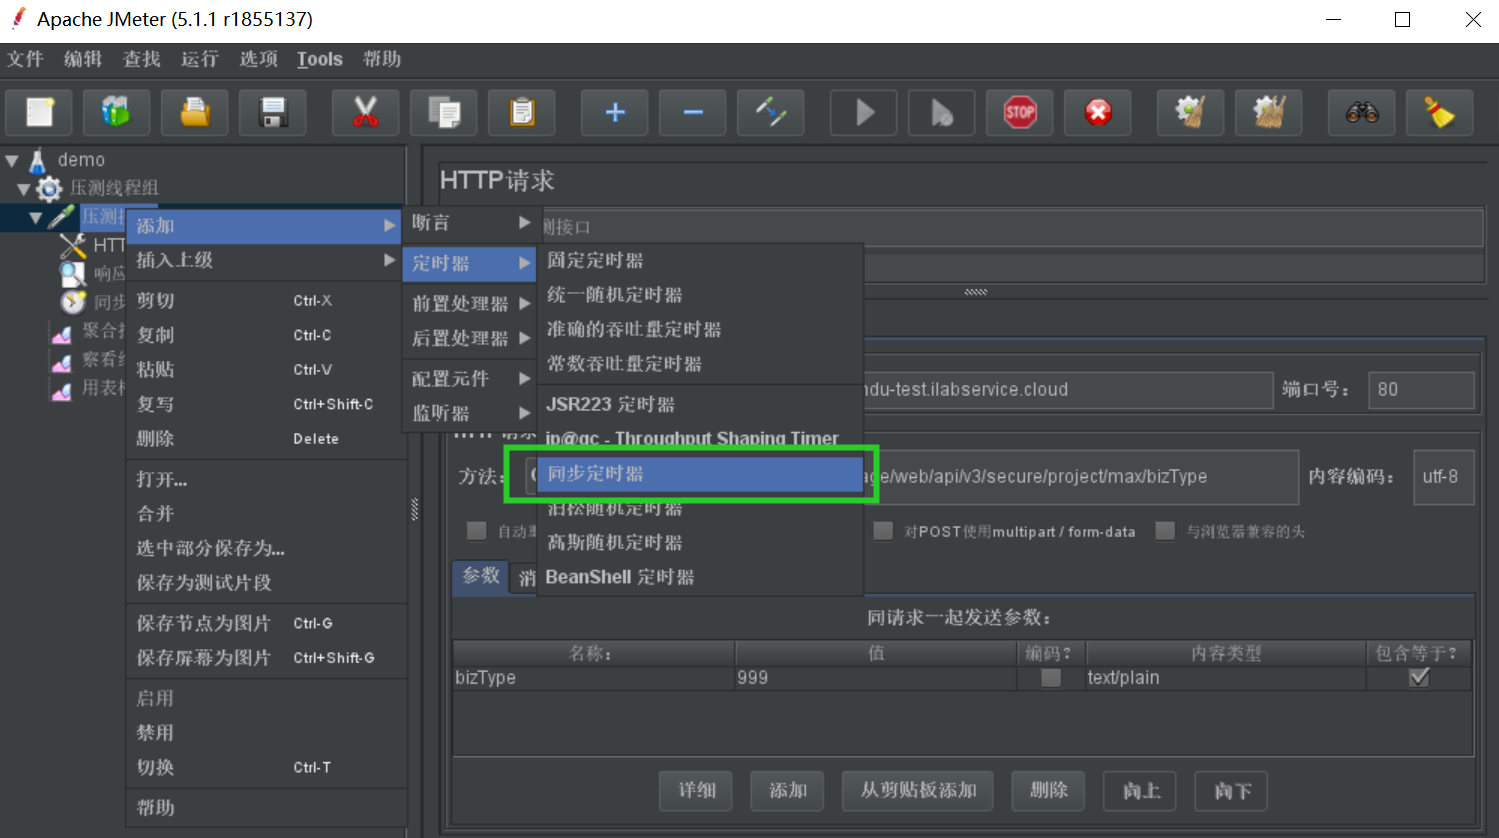Click the Cut scissors icon
This screenshot has height=838, width=1499.
coord(366,112)
